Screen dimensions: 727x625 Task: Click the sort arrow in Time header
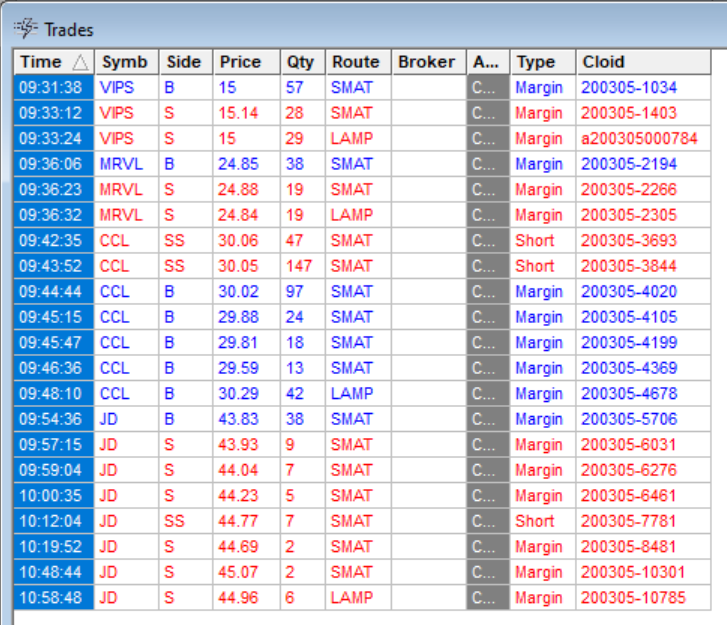pyautogui.click(x=79, y=62)
